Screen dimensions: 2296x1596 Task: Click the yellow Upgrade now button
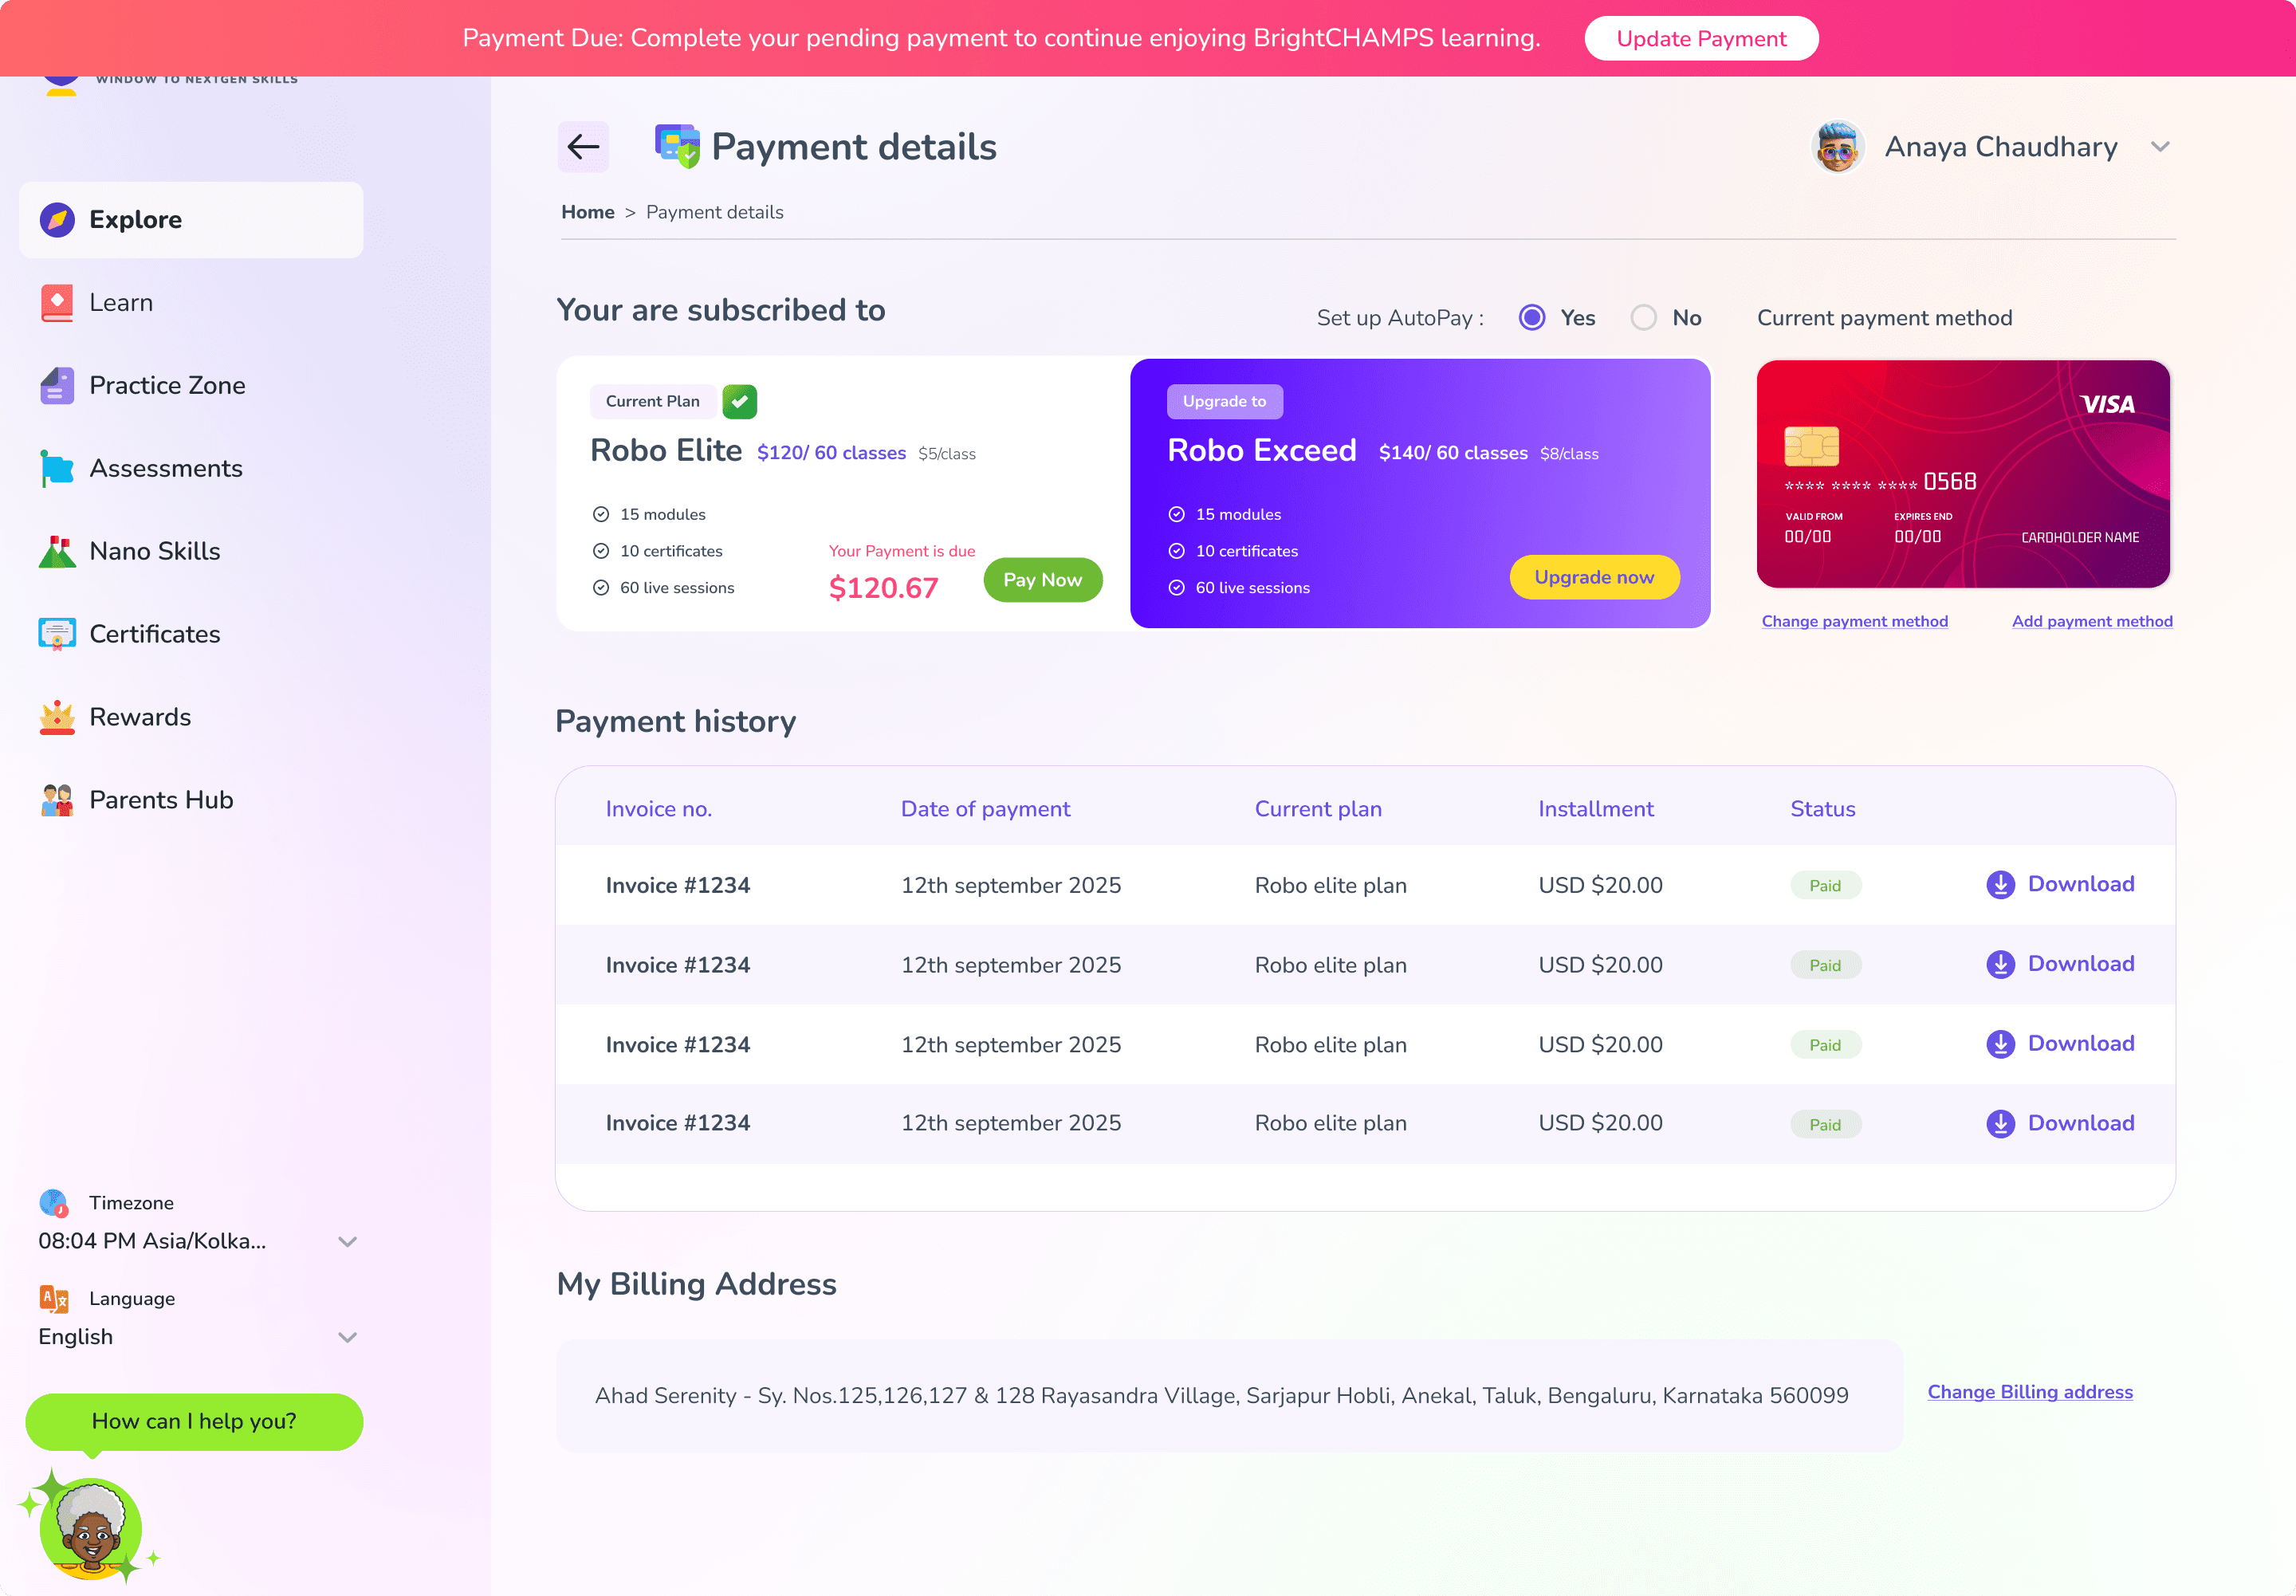click(x=1593, y=577)
